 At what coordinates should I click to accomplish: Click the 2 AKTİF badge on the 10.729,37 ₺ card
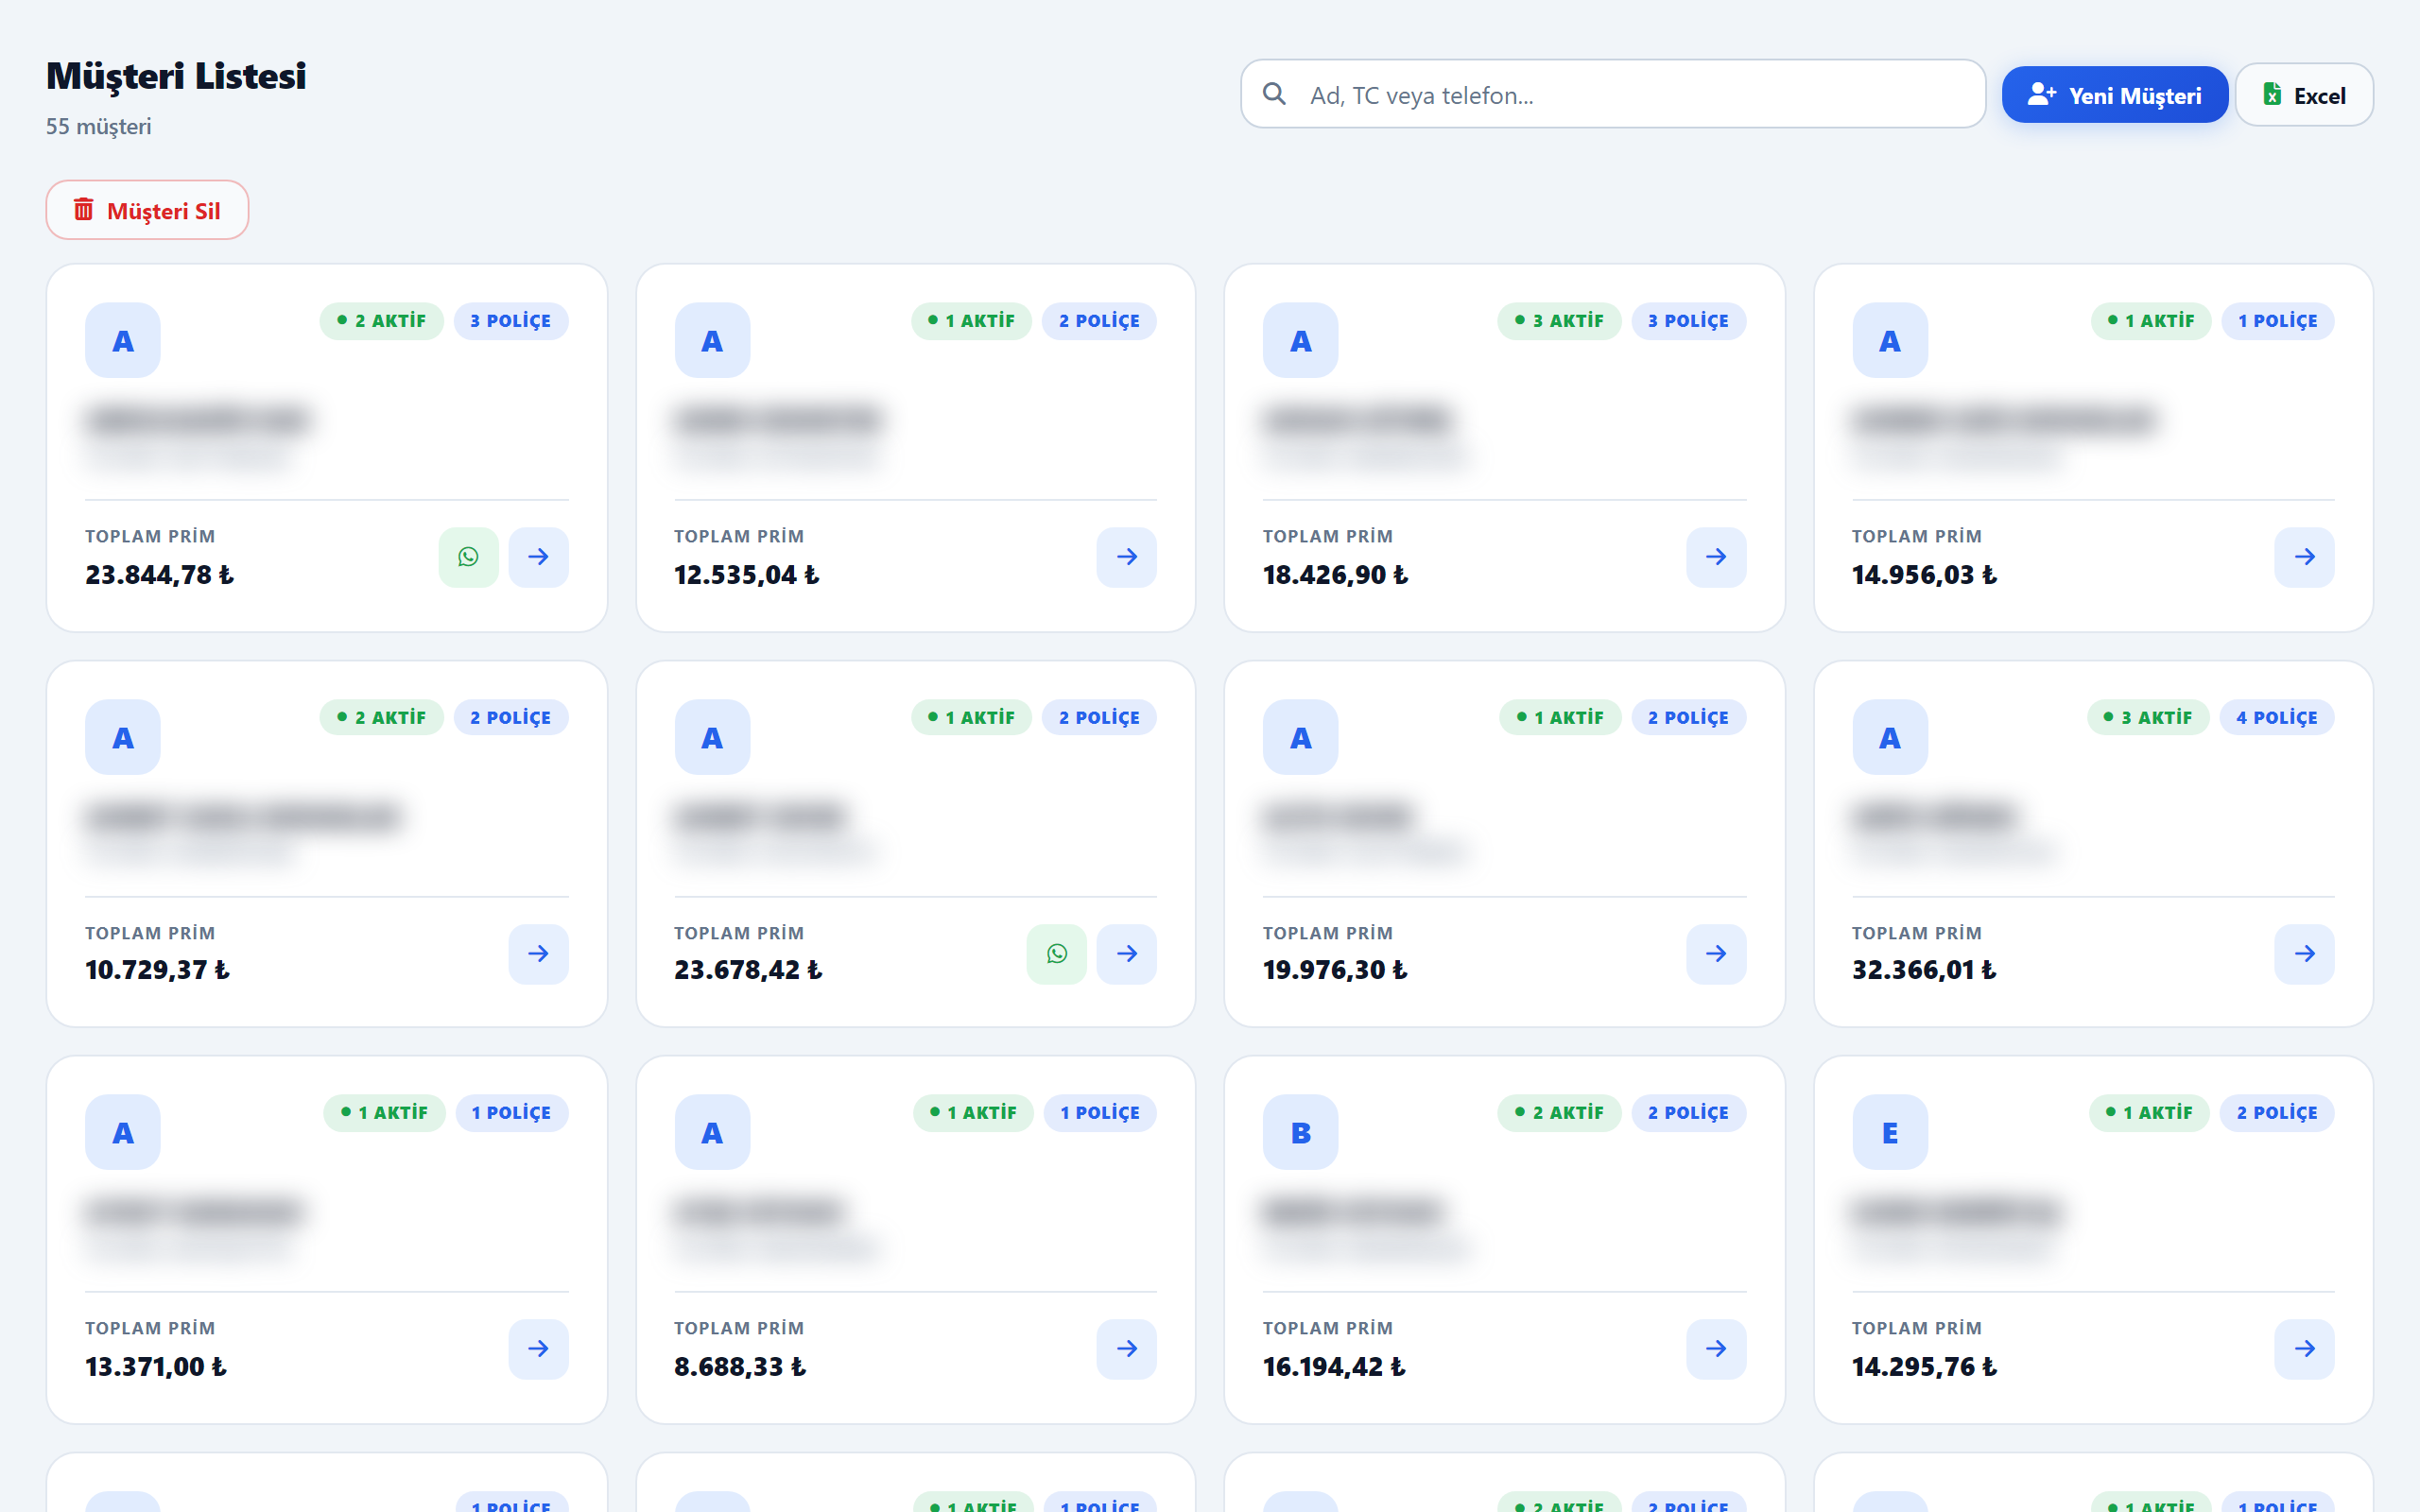(381, 718)
